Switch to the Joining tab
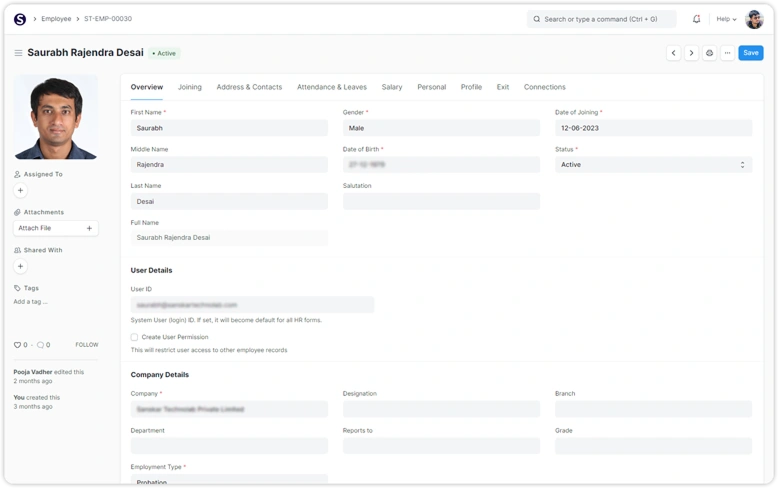The height and width of the screenshot is (488, 778). [x=190, y=87]
